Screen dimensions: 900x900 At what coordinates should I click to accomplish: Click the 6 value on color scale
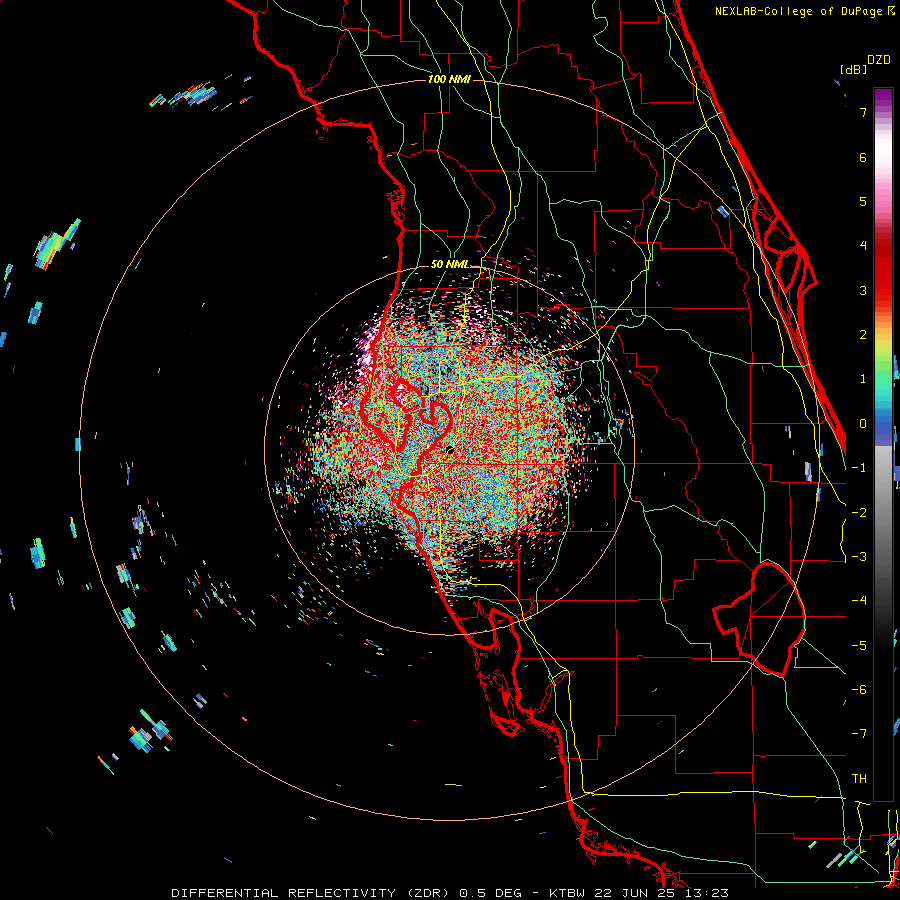click(863, 157)
